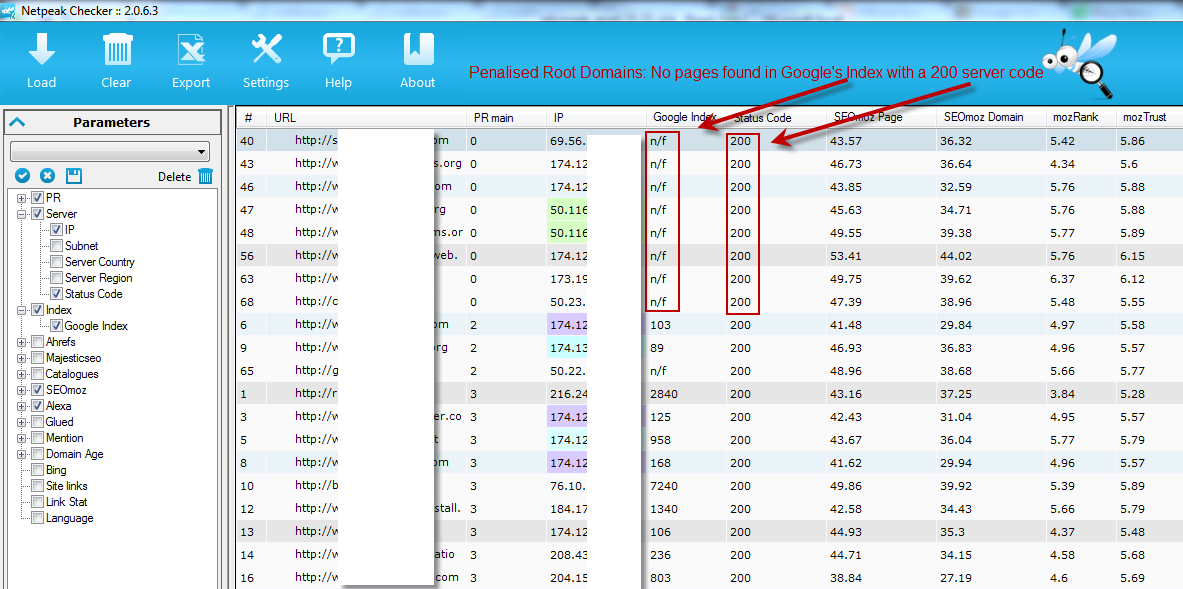Toggle the Alexa checkbox
Viewport: 1183px width, 589px height.
tap(38, 406)
